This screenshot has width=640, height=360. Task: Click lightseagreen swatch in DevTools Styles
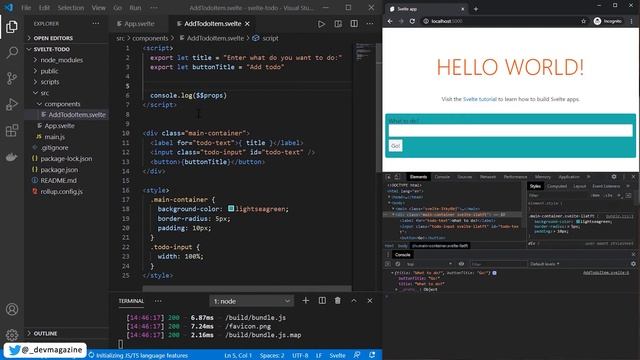coord(578,222)
